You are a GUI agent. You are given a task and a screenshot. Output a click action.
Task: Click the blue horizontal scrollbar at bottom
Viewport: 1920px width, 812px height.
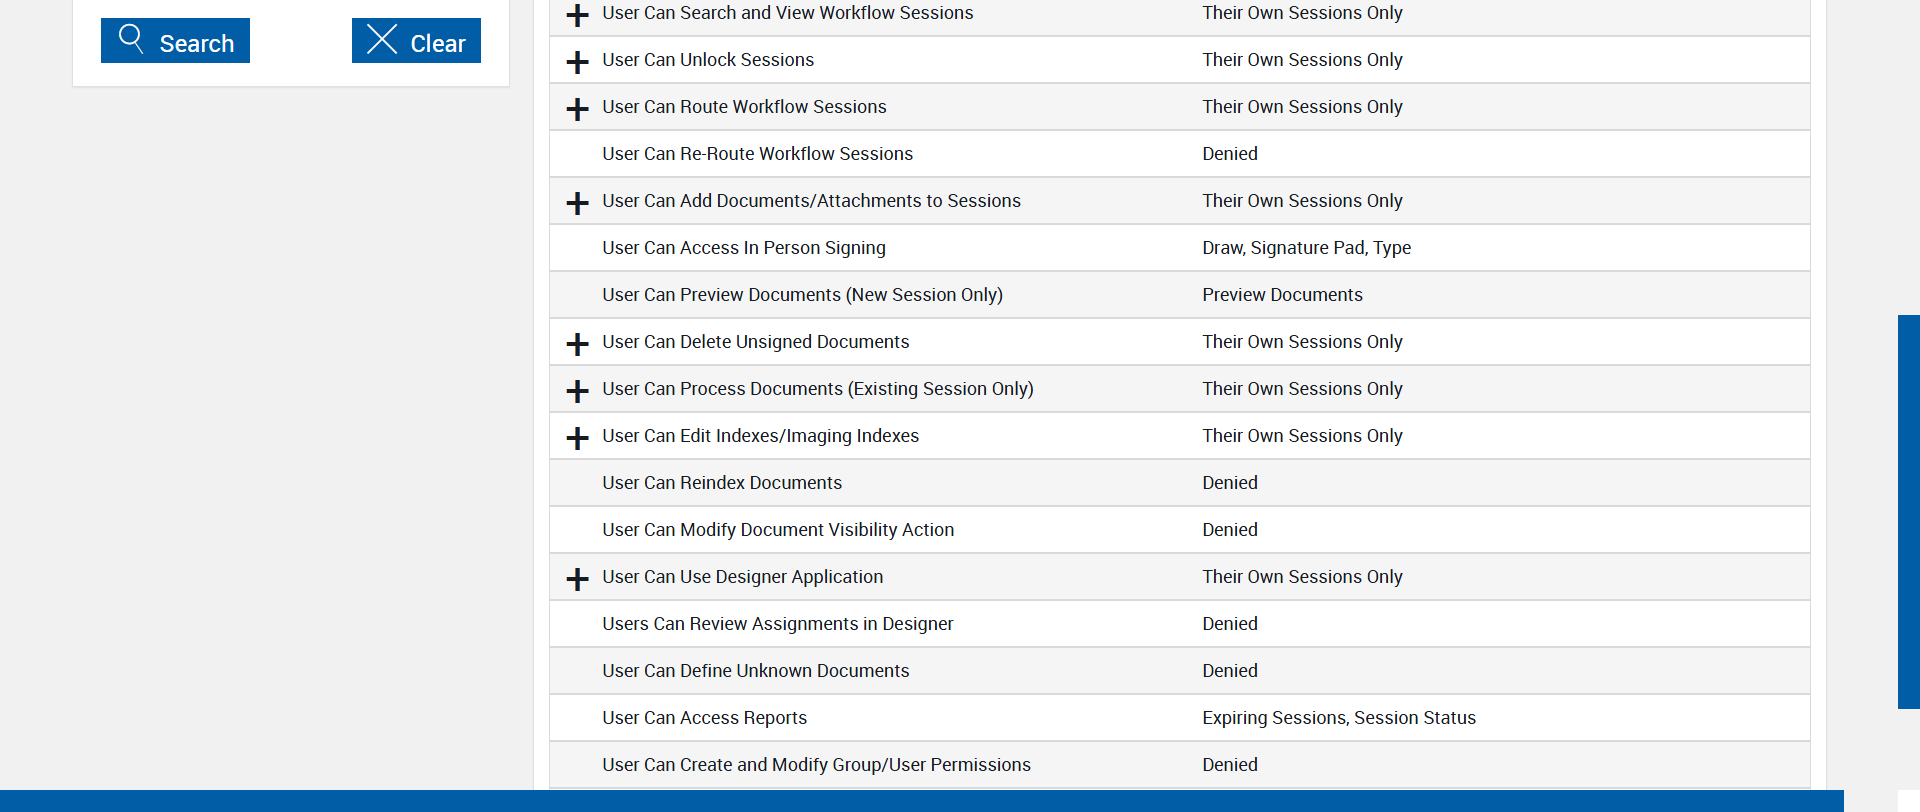[x=920, y=801]
